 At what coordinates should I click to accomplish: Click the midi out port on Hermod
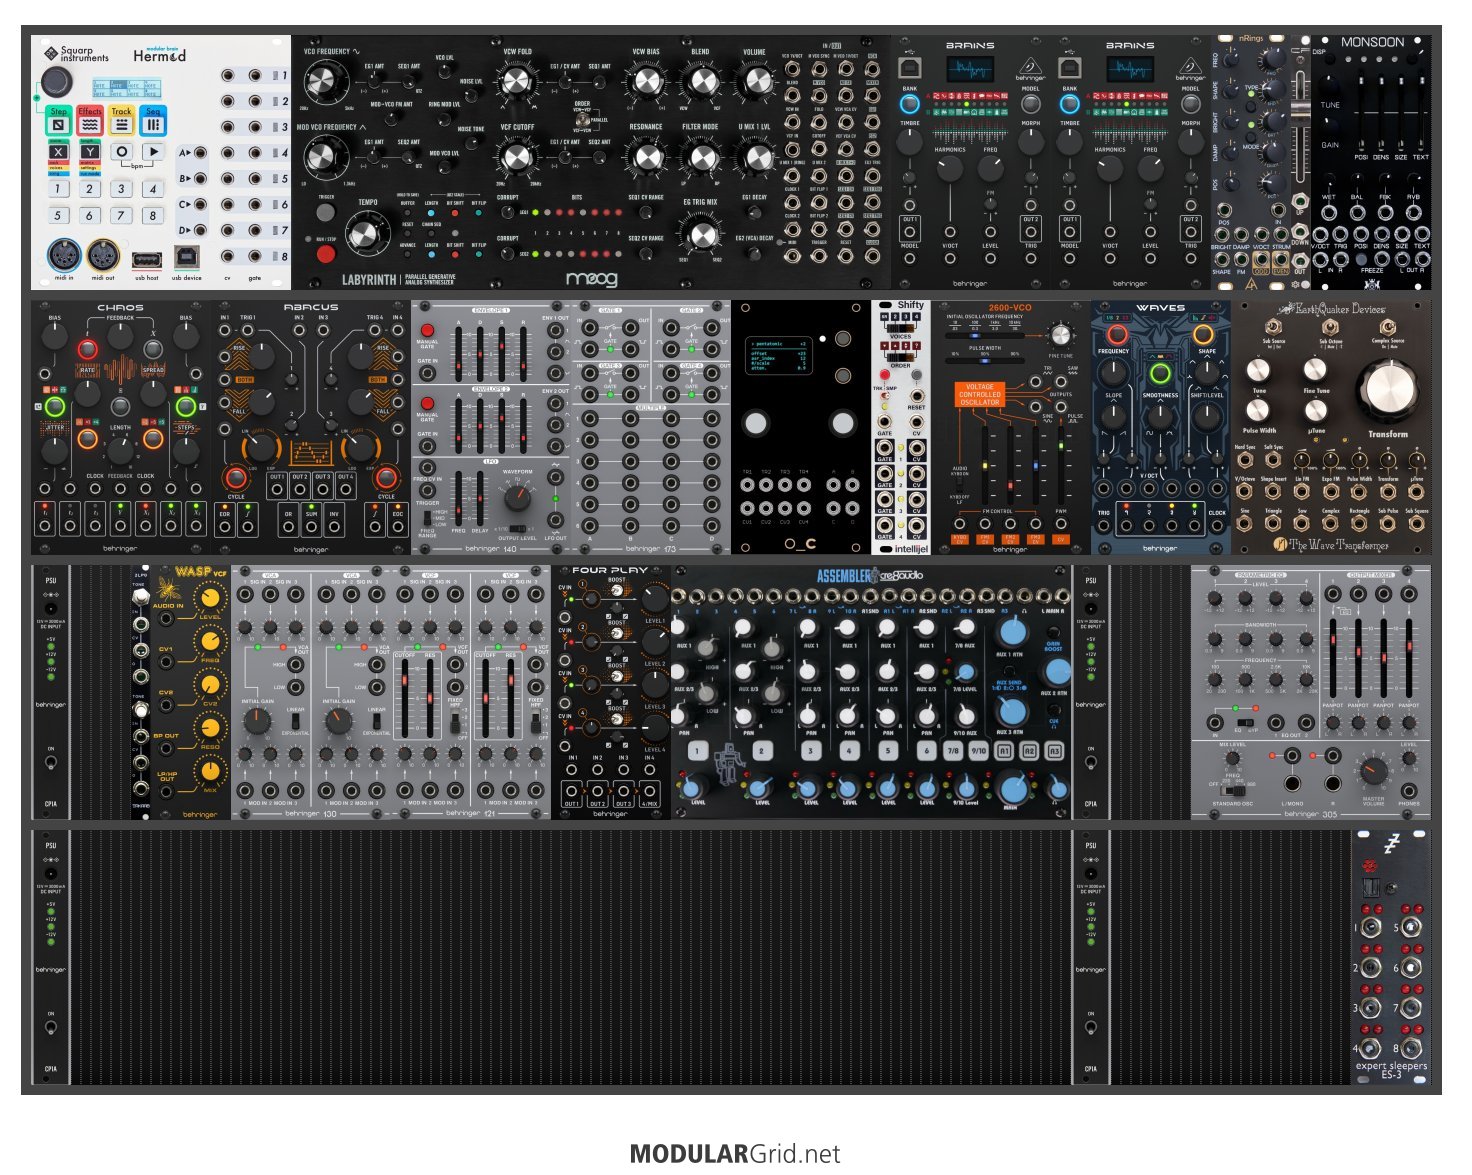pyautogui.click(x=102, y=256)
